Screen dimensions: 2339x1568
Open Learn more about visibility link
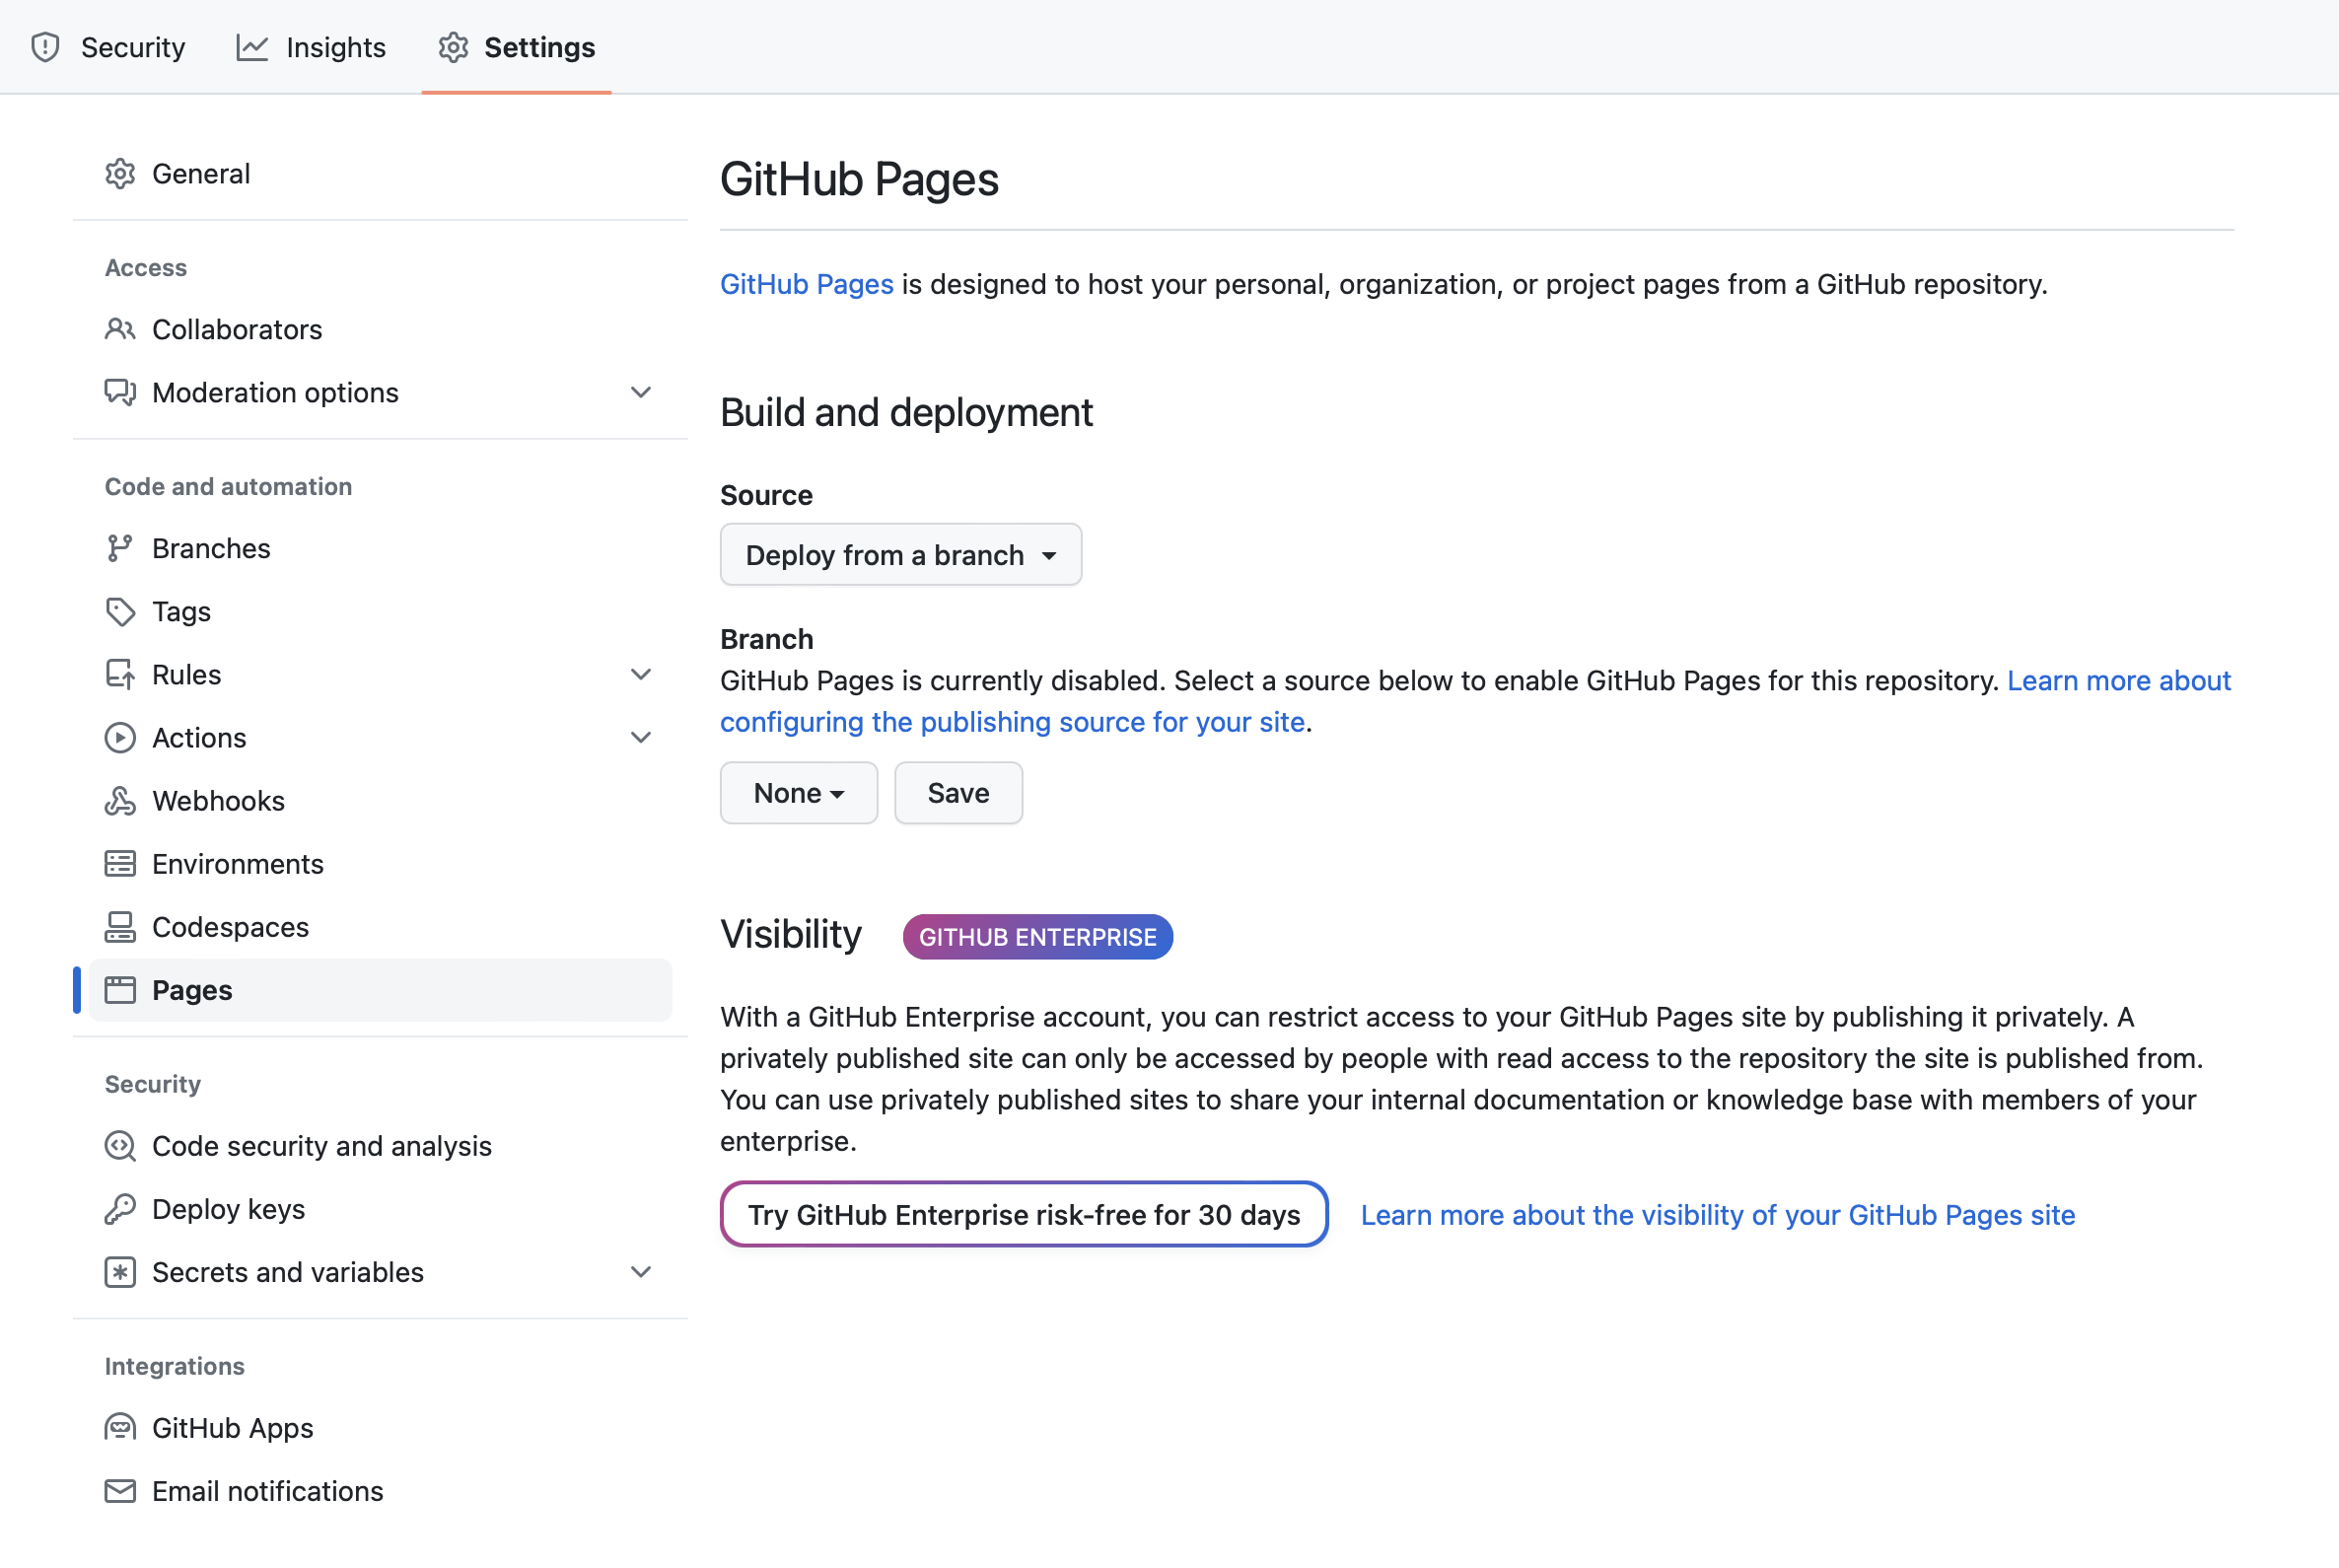coord(1717,1215)
